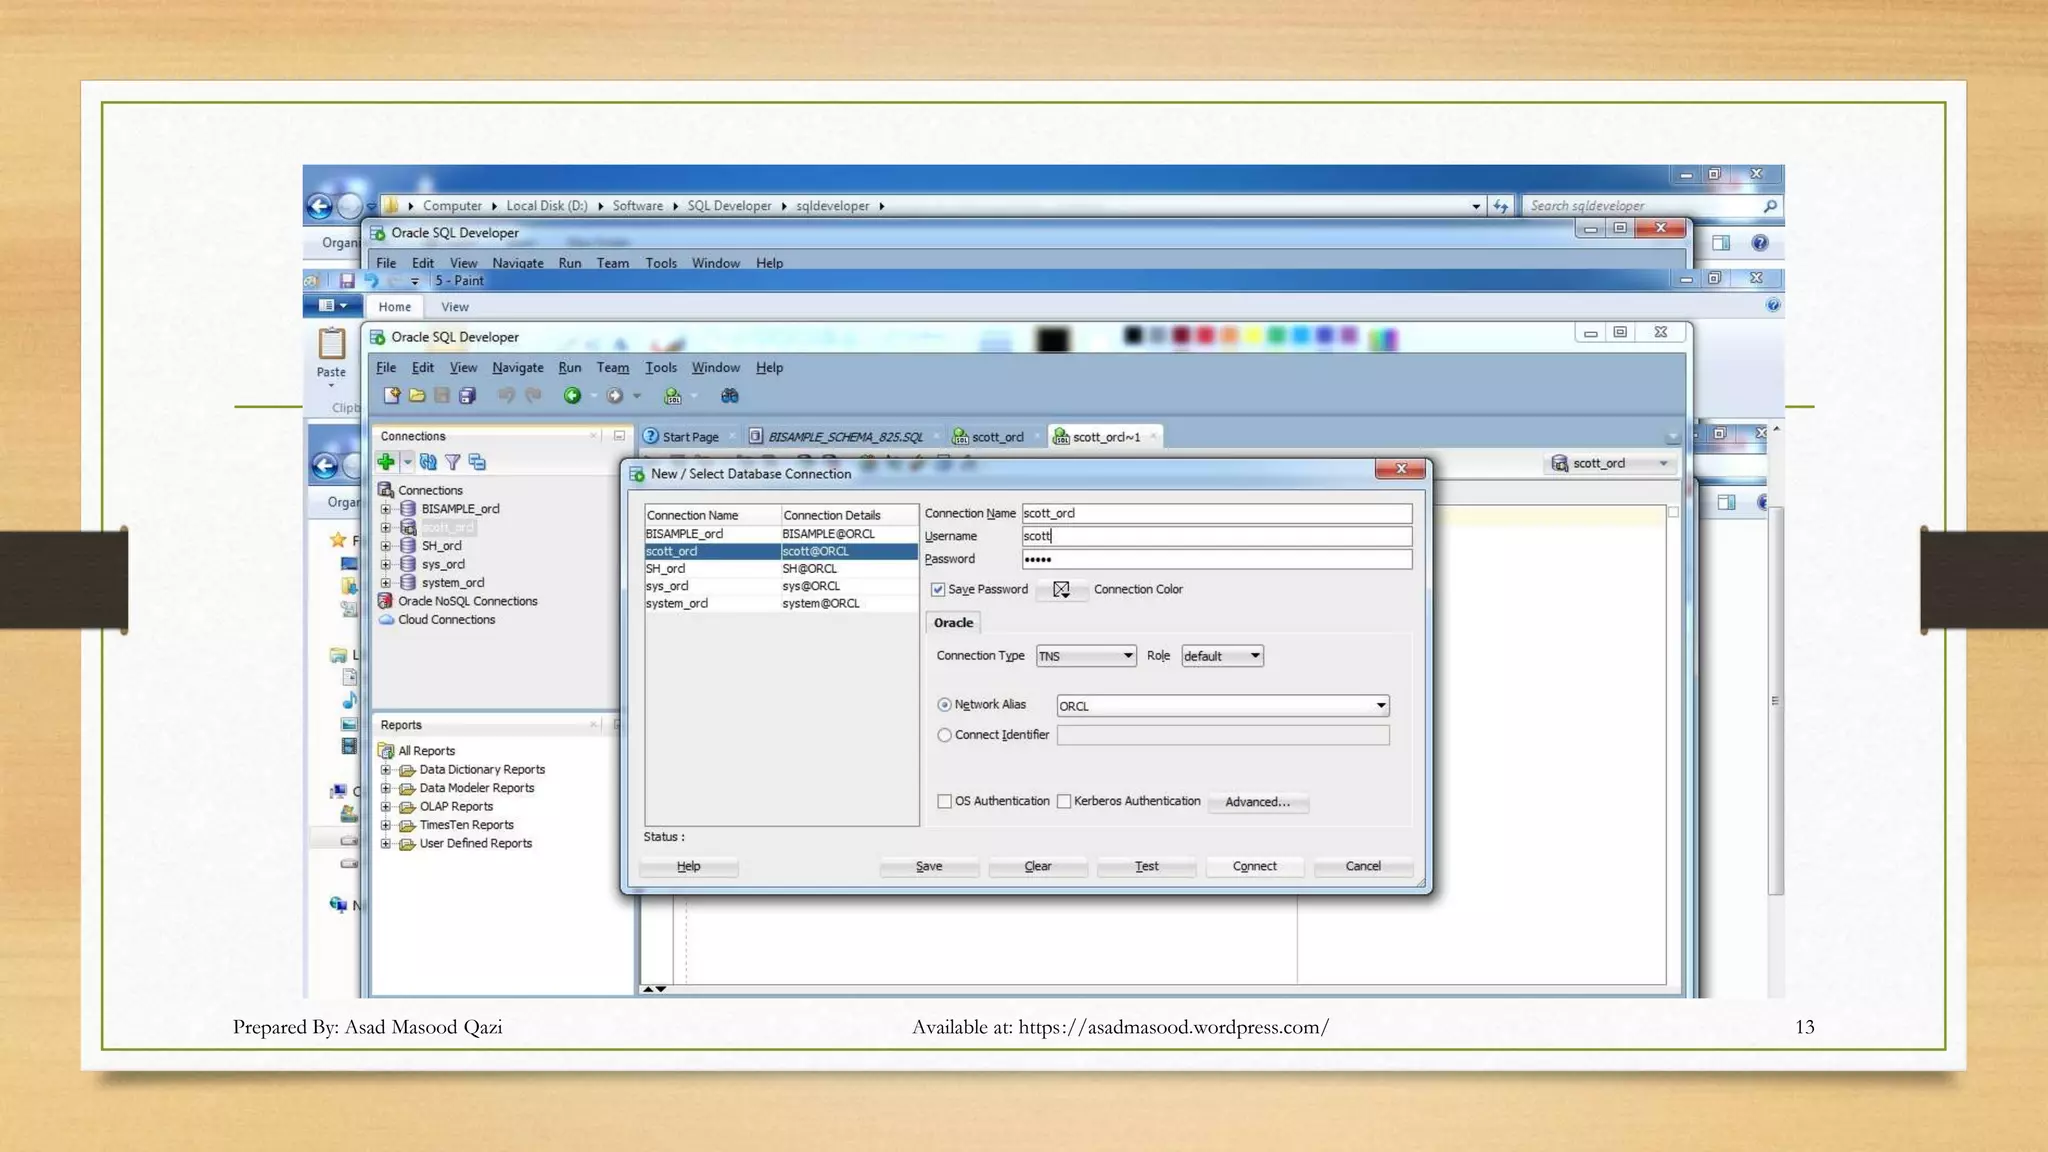Click the Paint save icon in quick access bar

coord(347,281)
